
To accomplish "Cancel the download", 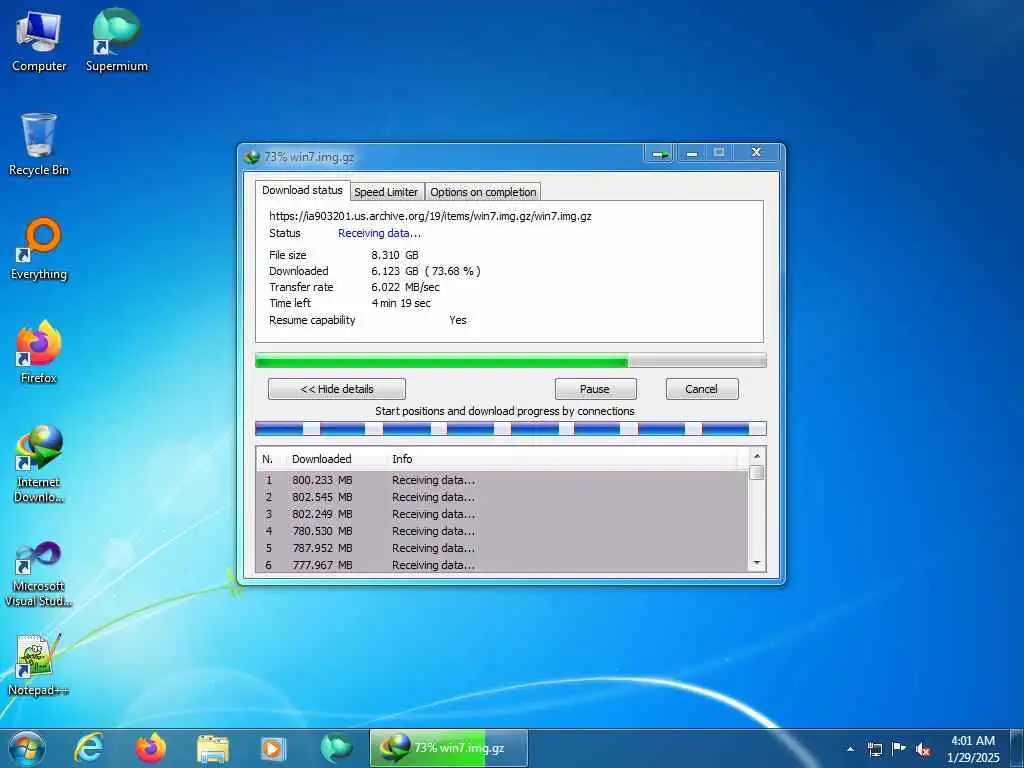I will point(702,389).
